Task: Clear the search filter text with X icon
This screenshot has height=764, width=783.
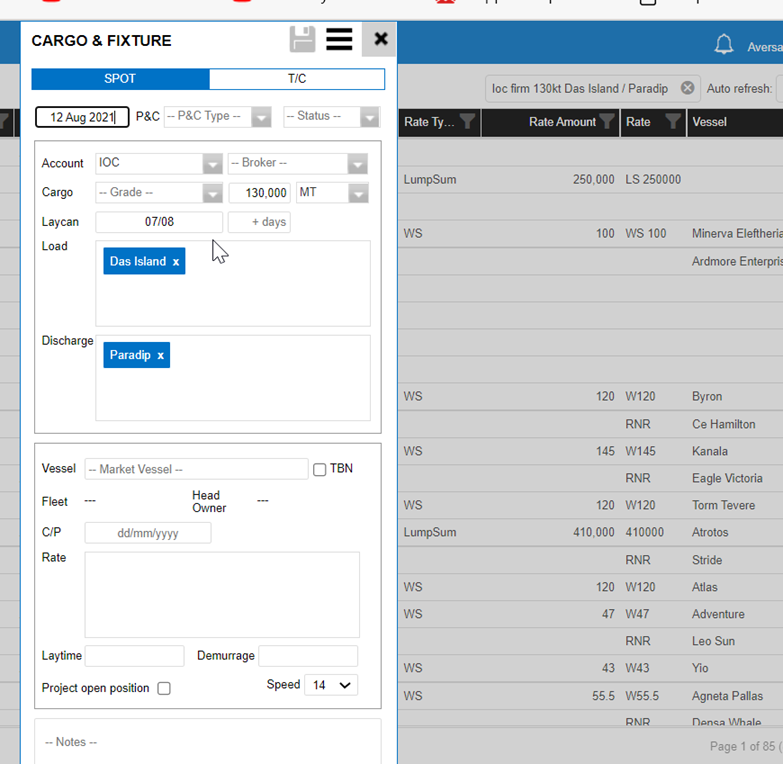Action: click(x=687, y=88)
